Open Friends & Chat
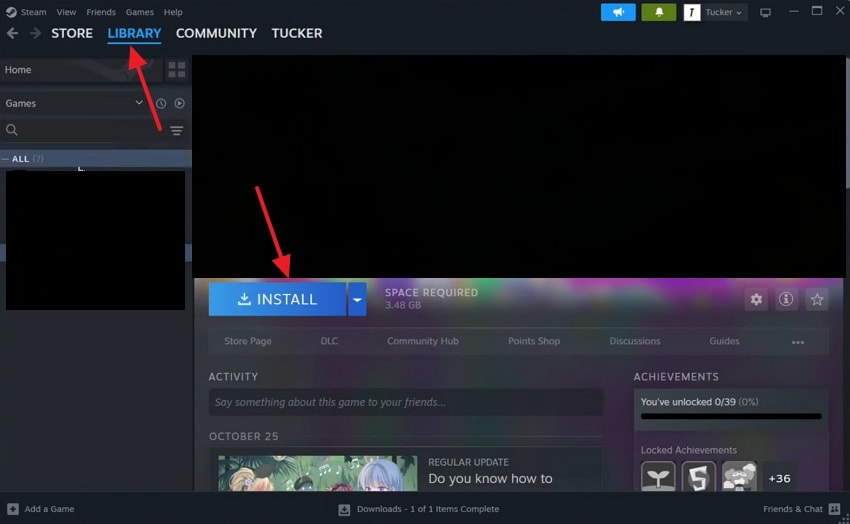The image size is (850, 524). [793, 509]
